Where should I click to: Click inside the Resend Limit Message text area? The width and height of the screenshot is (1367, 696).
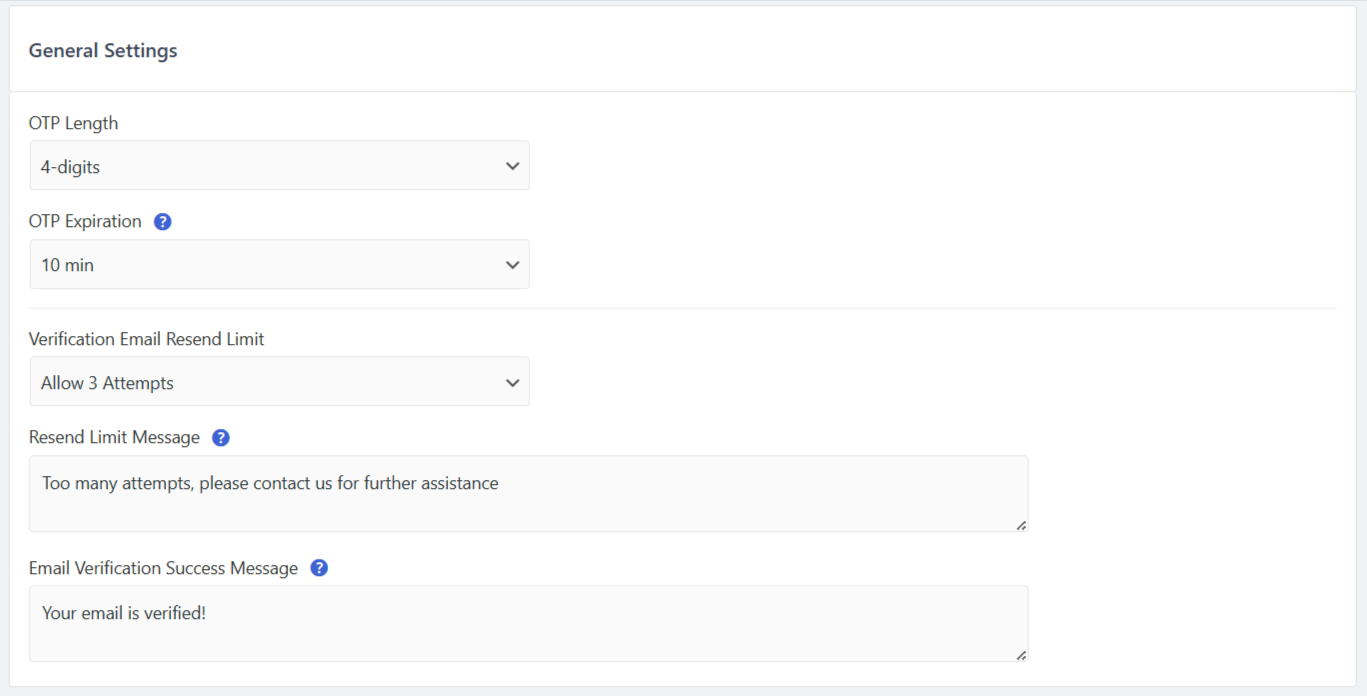528,493
